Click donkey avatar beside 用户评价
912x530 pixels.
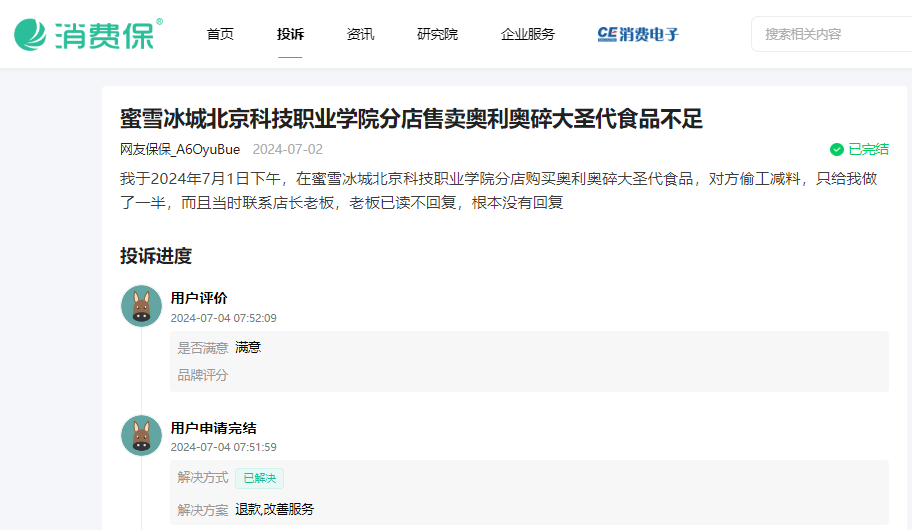[x=141, y=306]
